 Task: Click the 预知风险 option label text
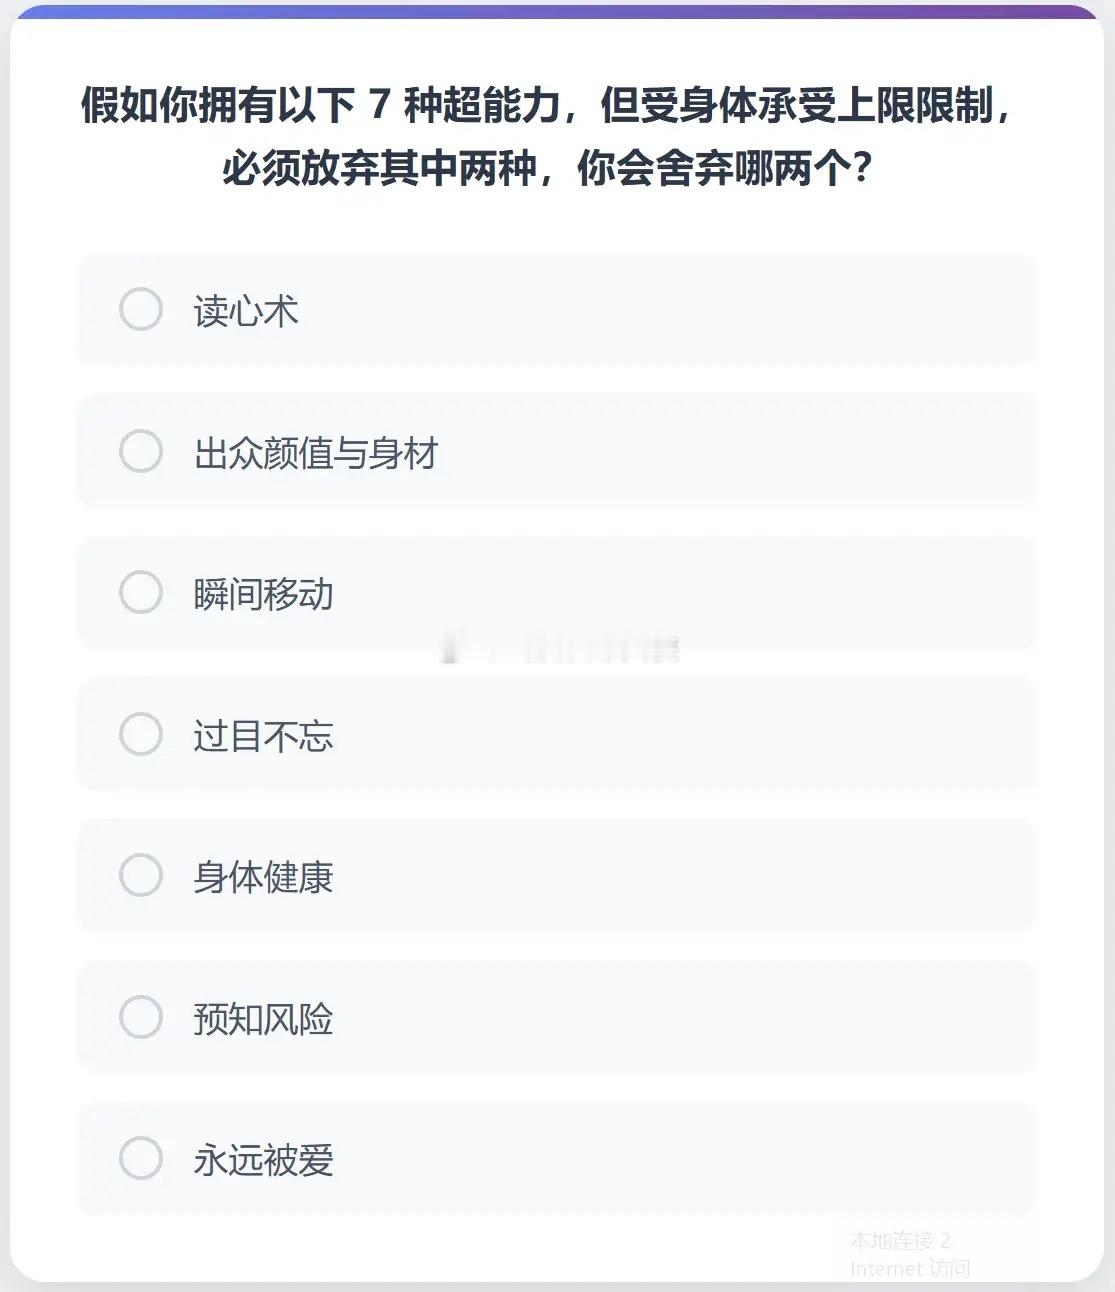point(263,1019)
